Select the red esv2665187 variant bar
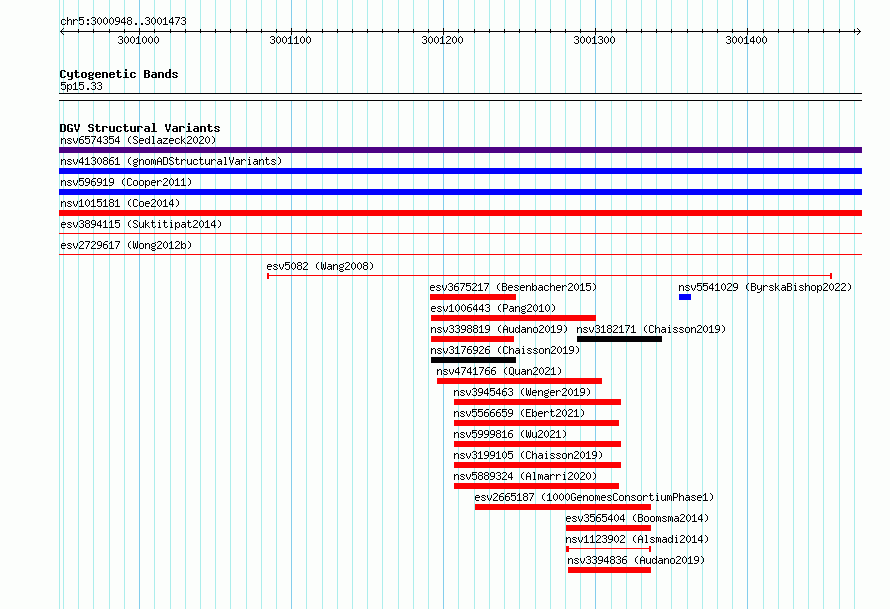 (x=563, y=507)
